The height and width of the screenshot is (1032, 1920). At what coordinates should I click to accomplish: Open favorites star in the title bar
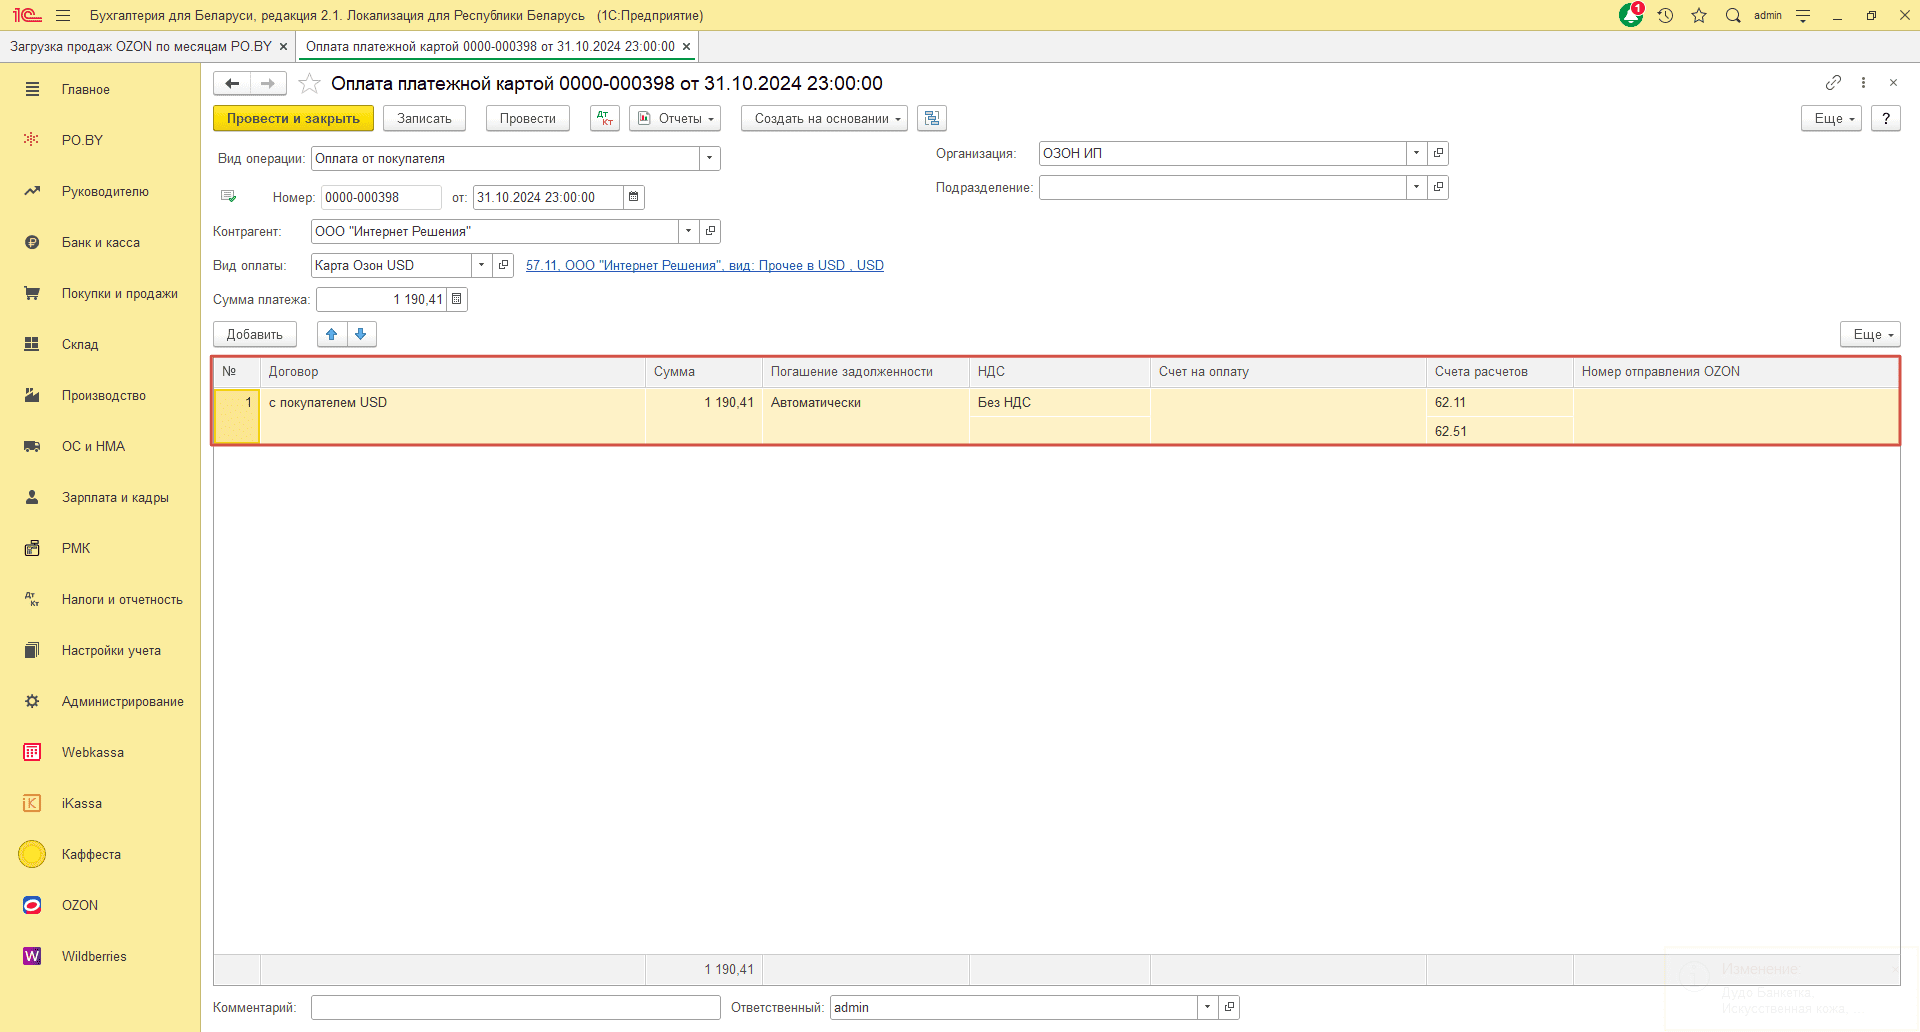(x=1699, y=15)
